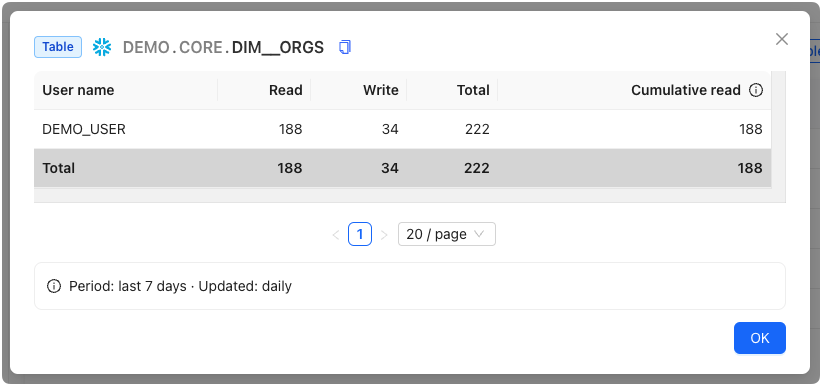This screenshot has width=822, height=386.
Task: Select page 1 in pagination
Action: click(360, 234)
